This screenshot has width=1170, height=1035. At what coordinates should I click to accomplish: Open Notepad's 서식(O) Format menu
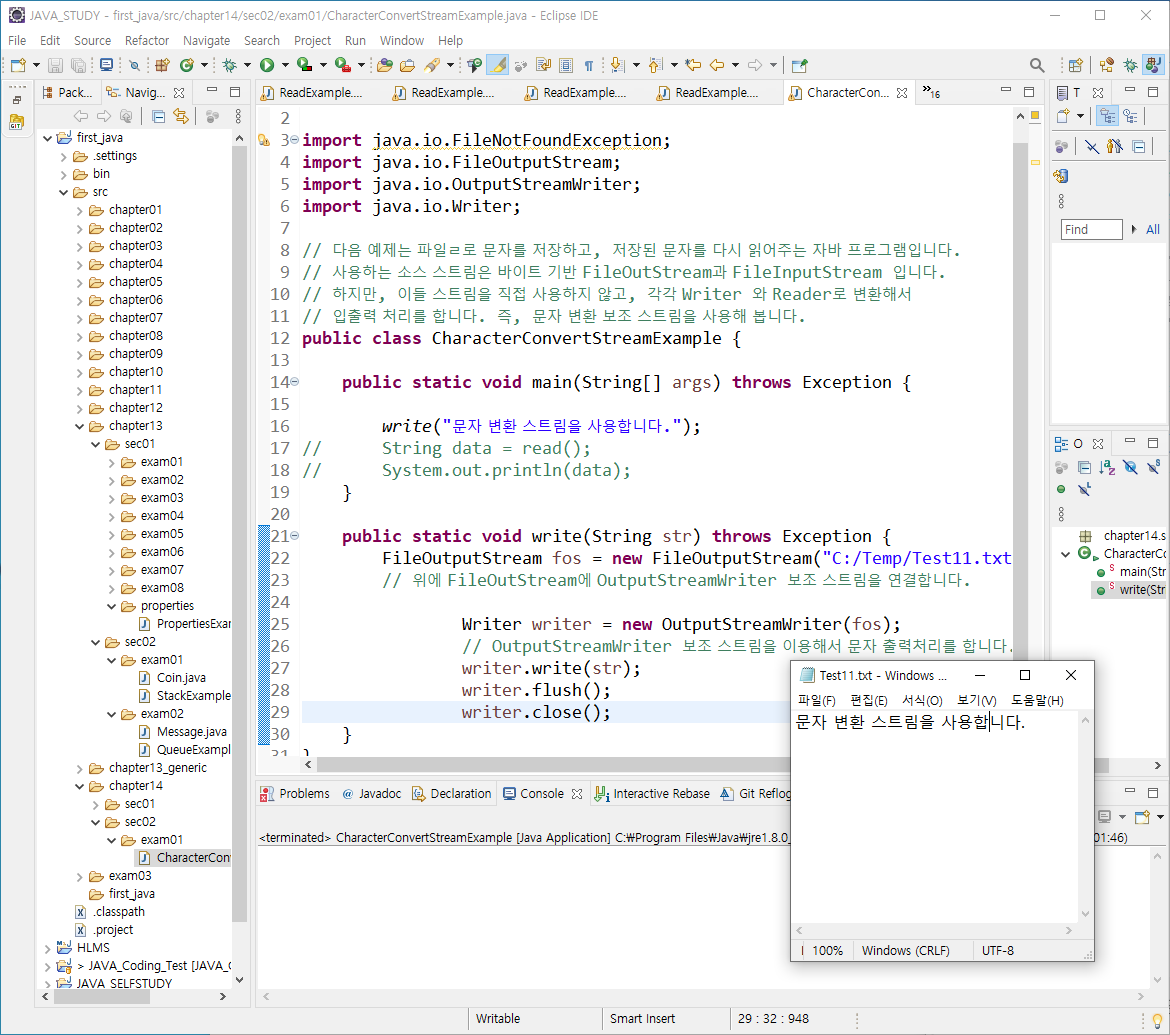click(921, 701)
